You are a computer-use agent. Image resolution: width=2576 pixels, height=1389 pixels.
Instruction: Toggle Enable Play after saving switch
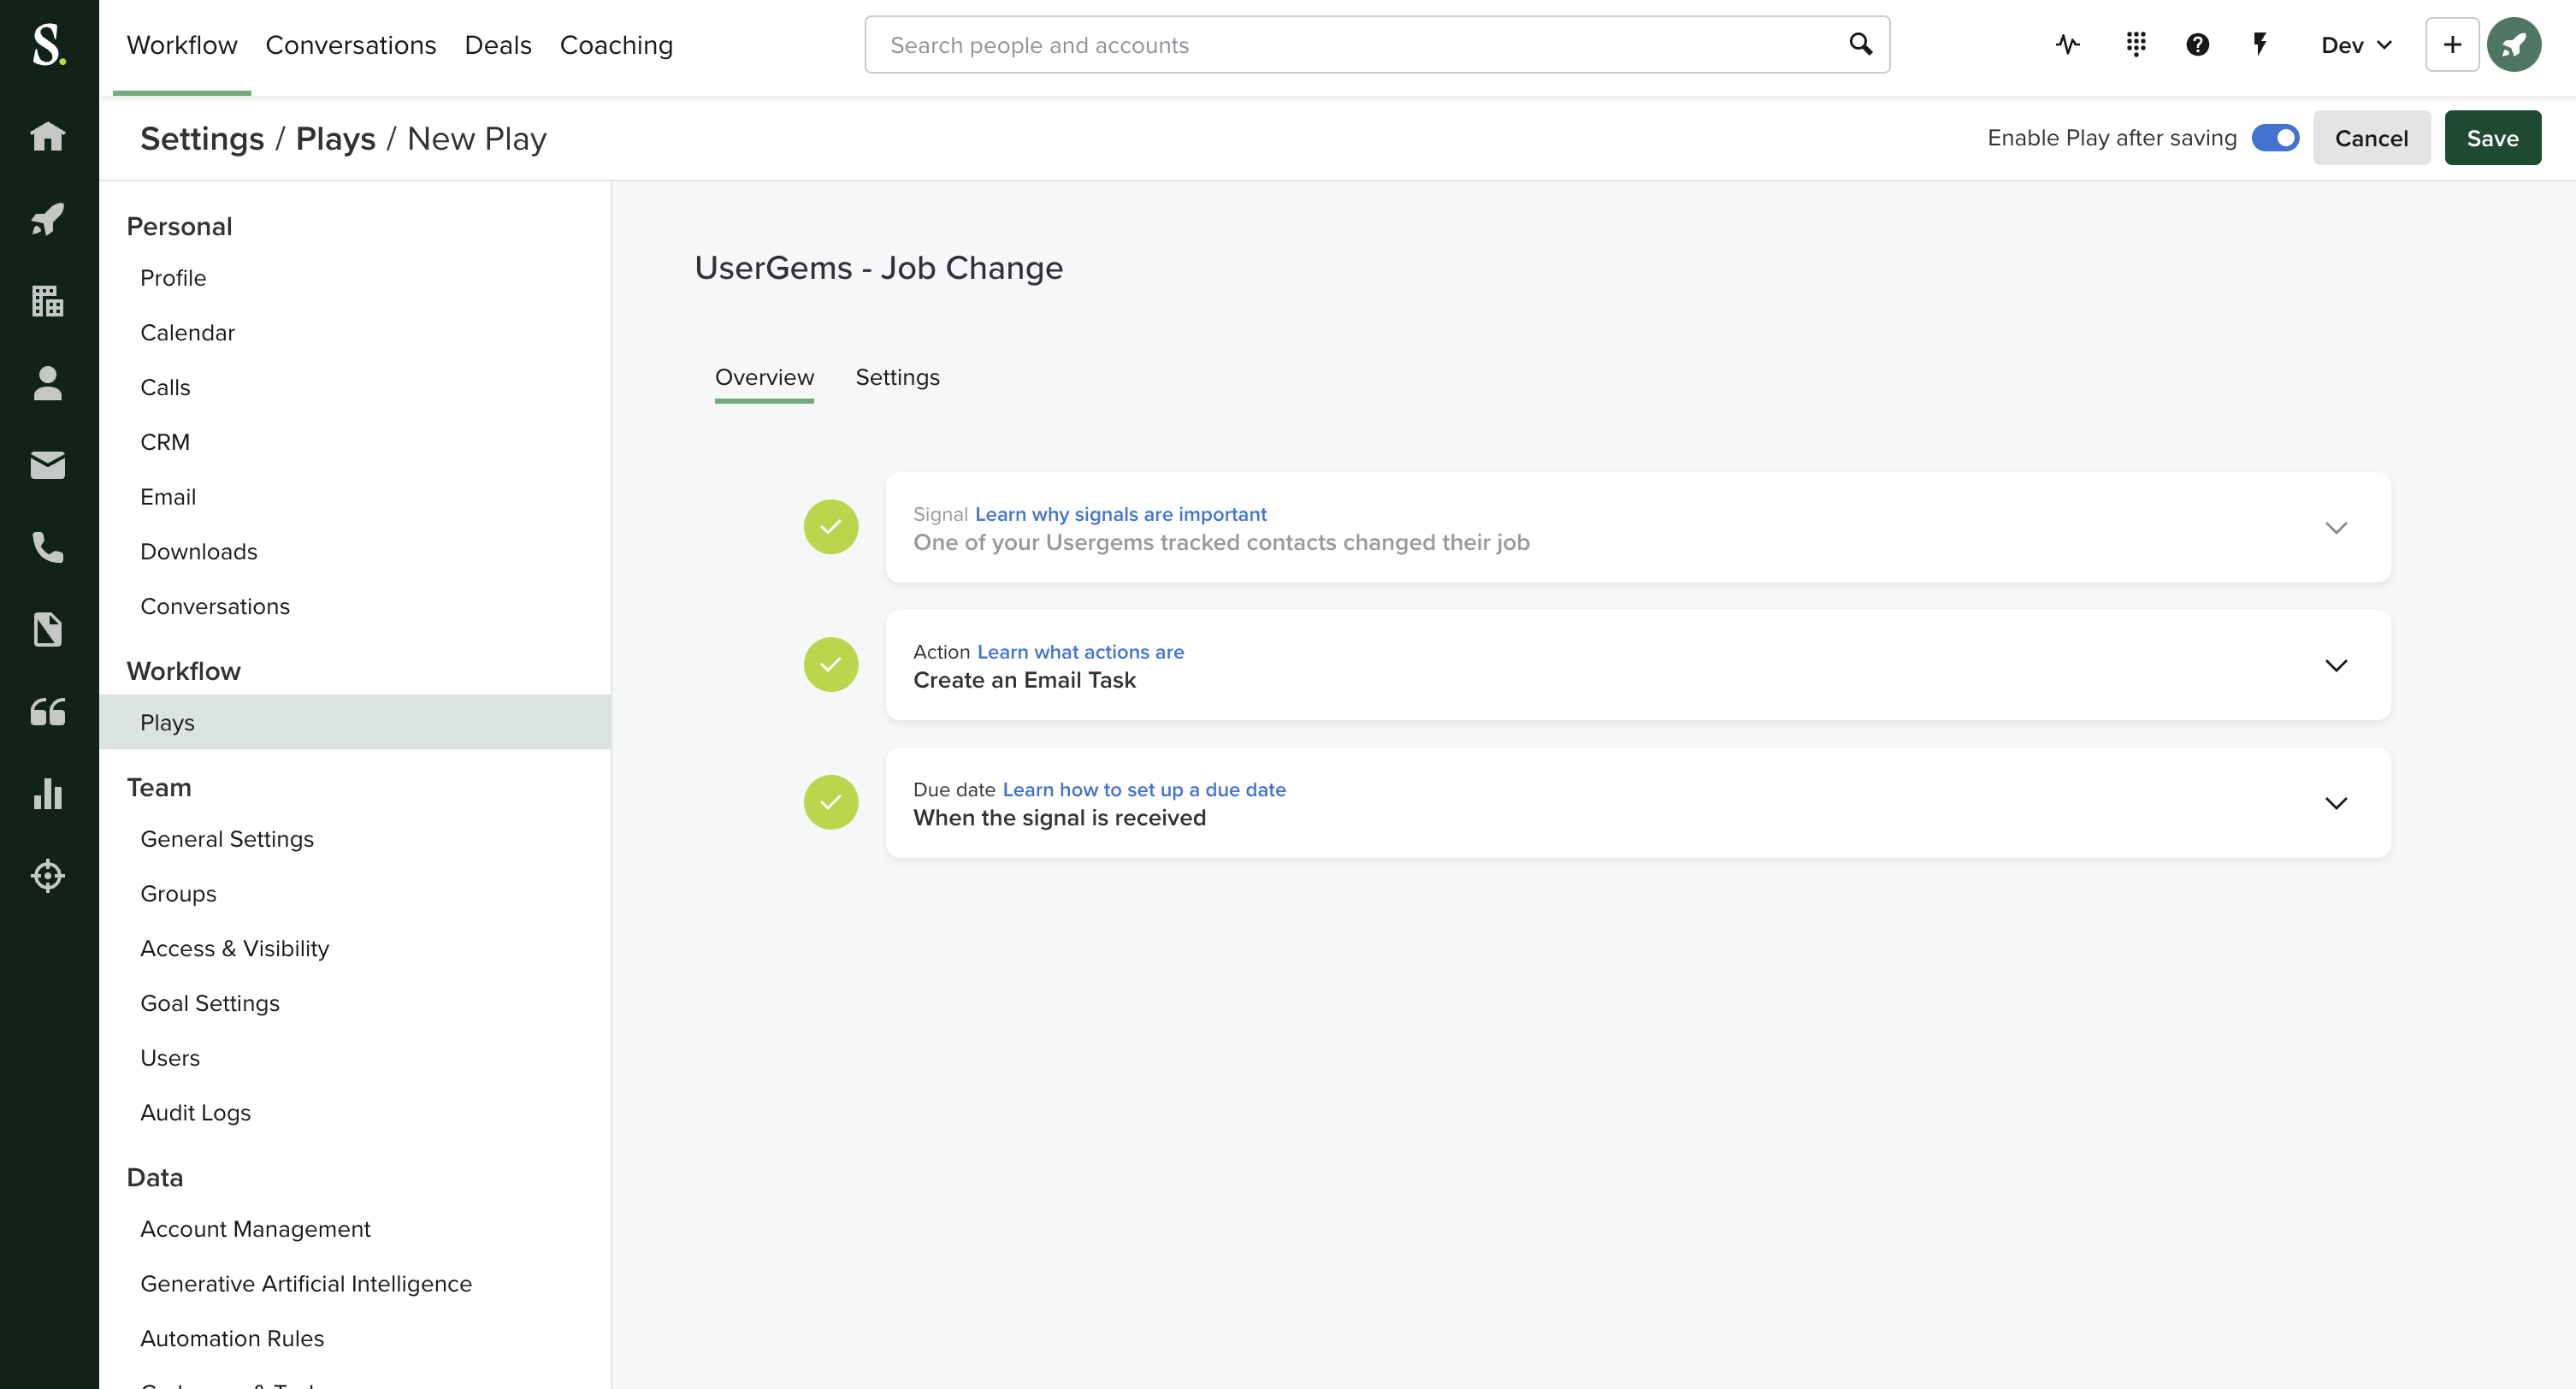click(2275, 138)
